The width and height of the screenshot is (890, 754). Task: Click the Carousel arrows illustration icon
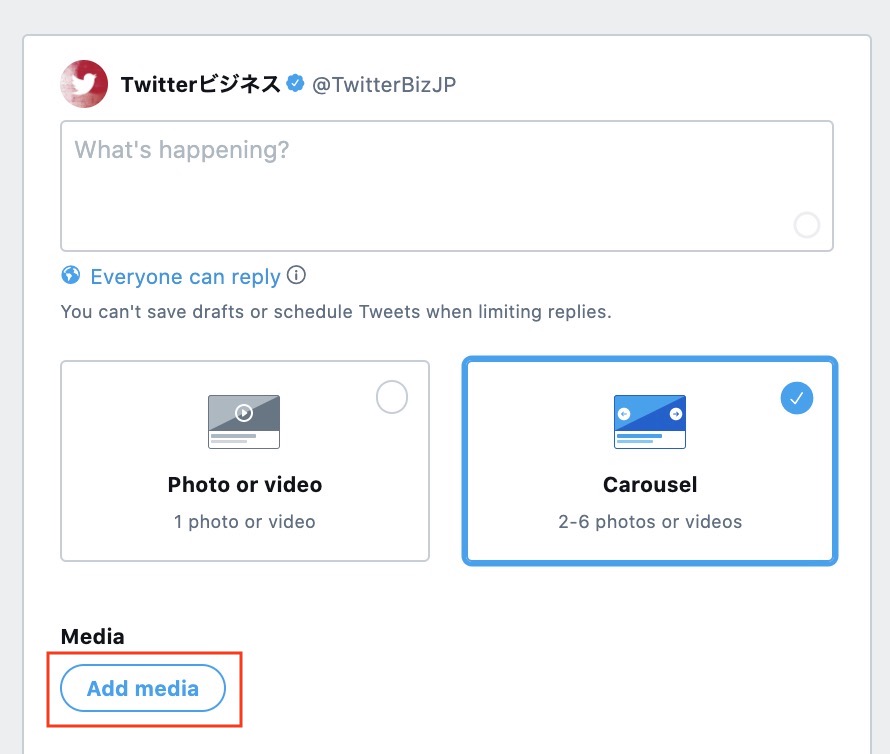coord(650,421)
